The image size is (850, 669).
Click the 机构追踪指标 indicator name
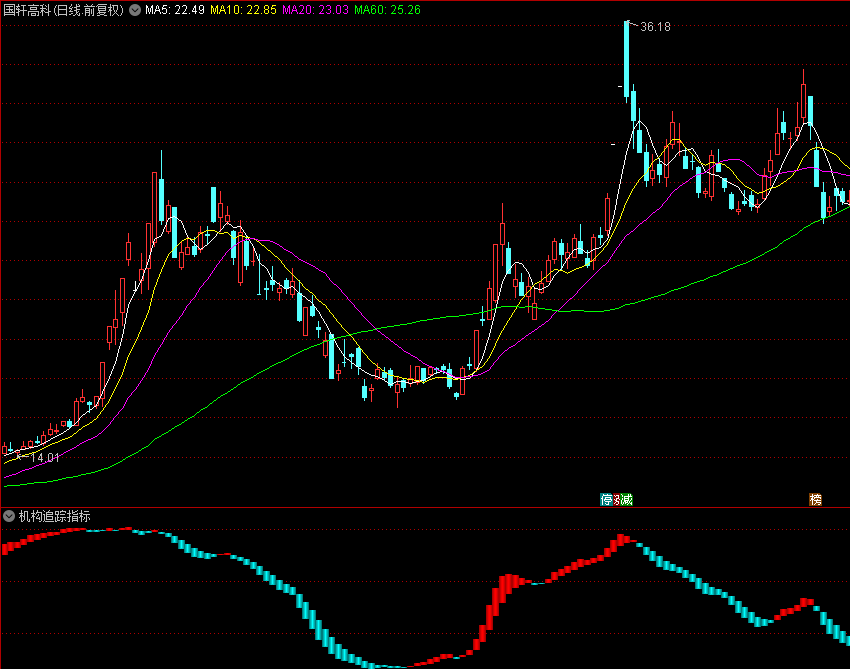pos(54,516)
